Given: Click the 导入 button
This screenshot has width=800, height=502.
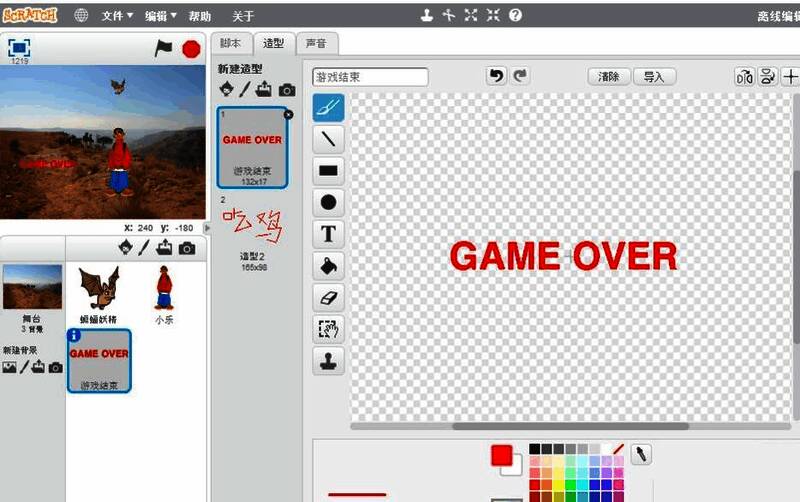Looking at the screenshot, I should click(x=654, y=77).
